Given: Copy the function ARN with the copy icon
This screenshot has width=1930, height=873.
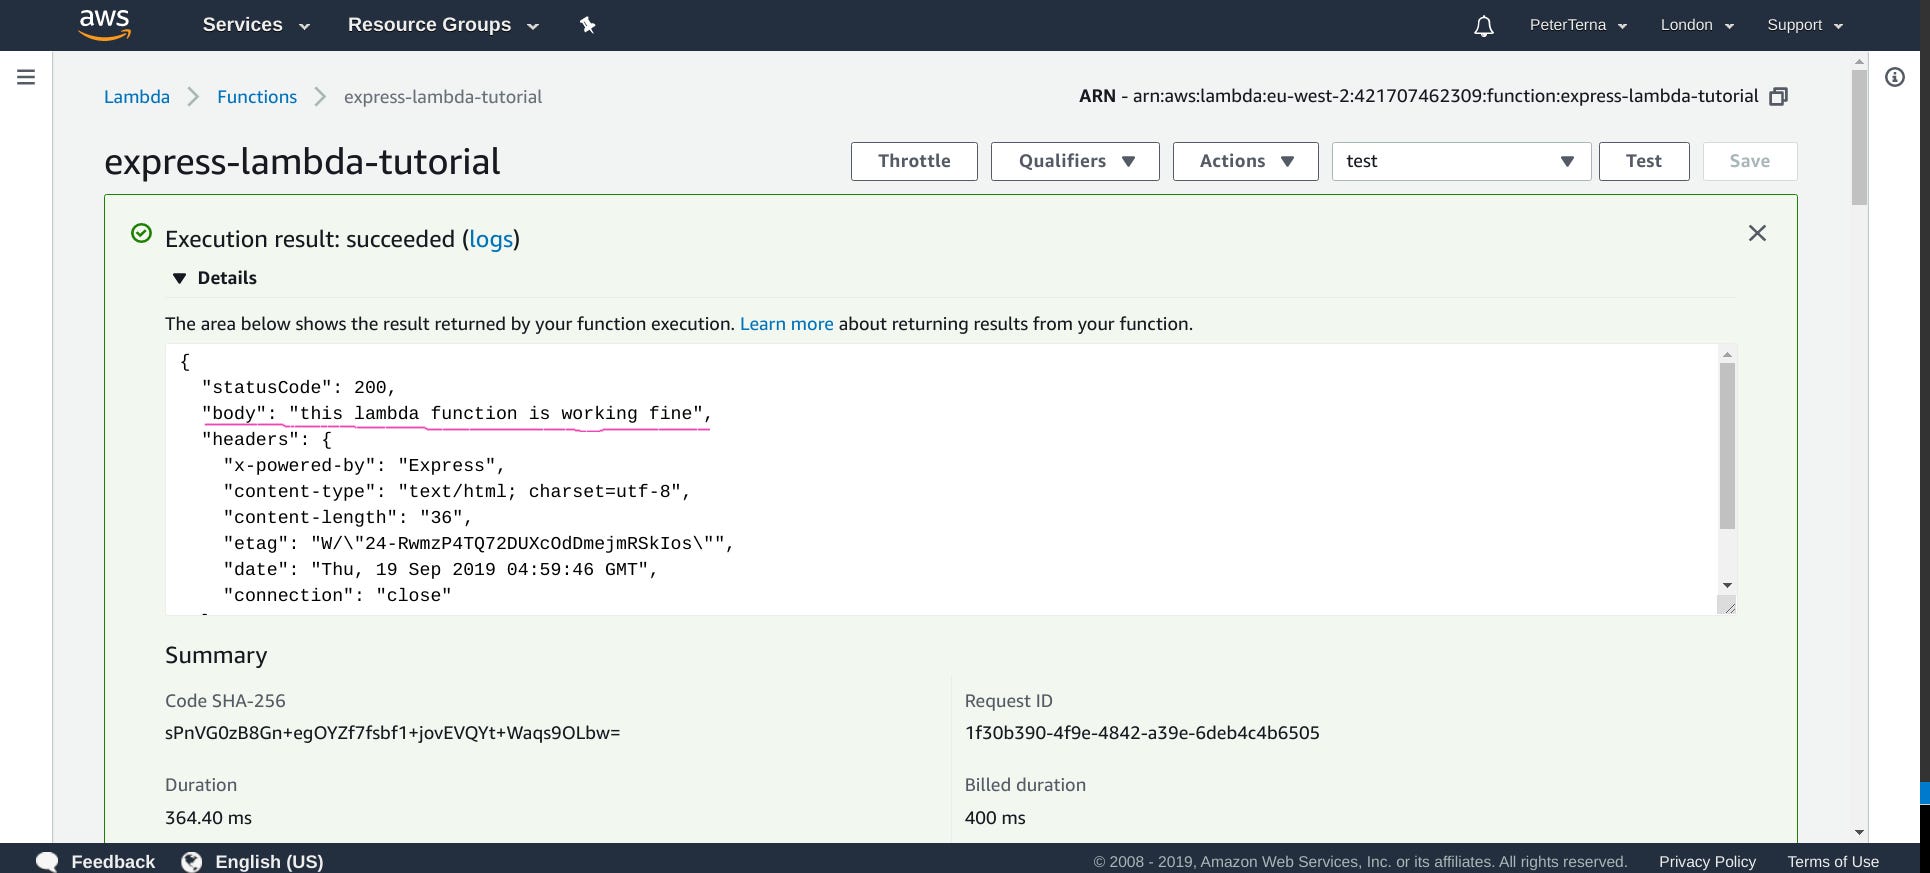Looking at the screenshot, I should pyautogui.click(x=1778, y=97).
